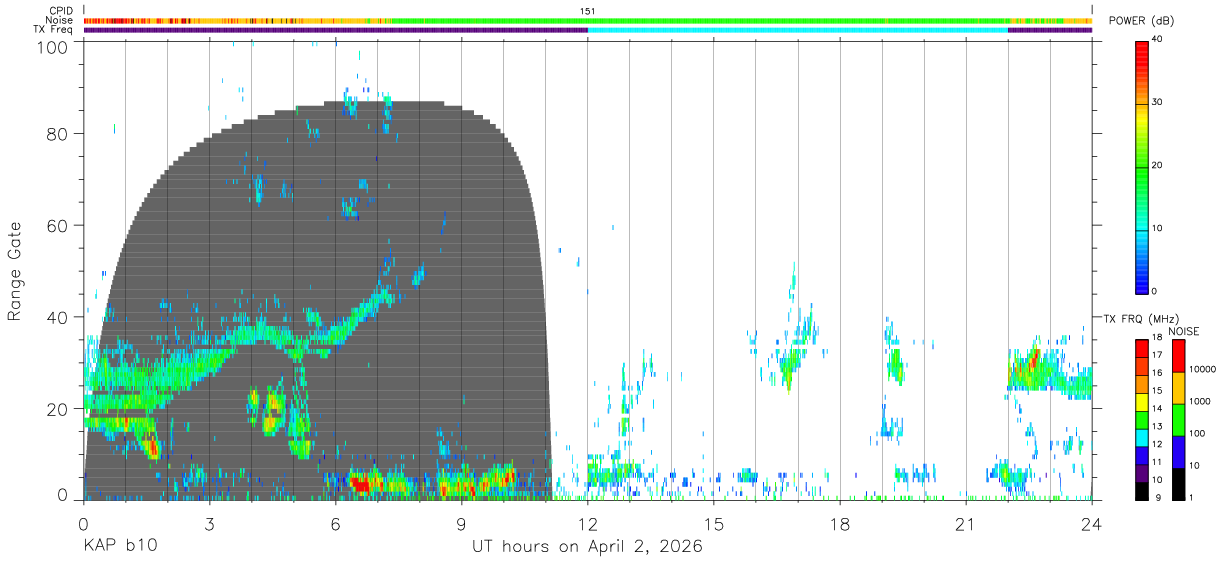The height and width of the screenshot is (567, 1228).
Task: Click the cyan TX Freq strip after 12 UT
Action: (x=798, y=30)
